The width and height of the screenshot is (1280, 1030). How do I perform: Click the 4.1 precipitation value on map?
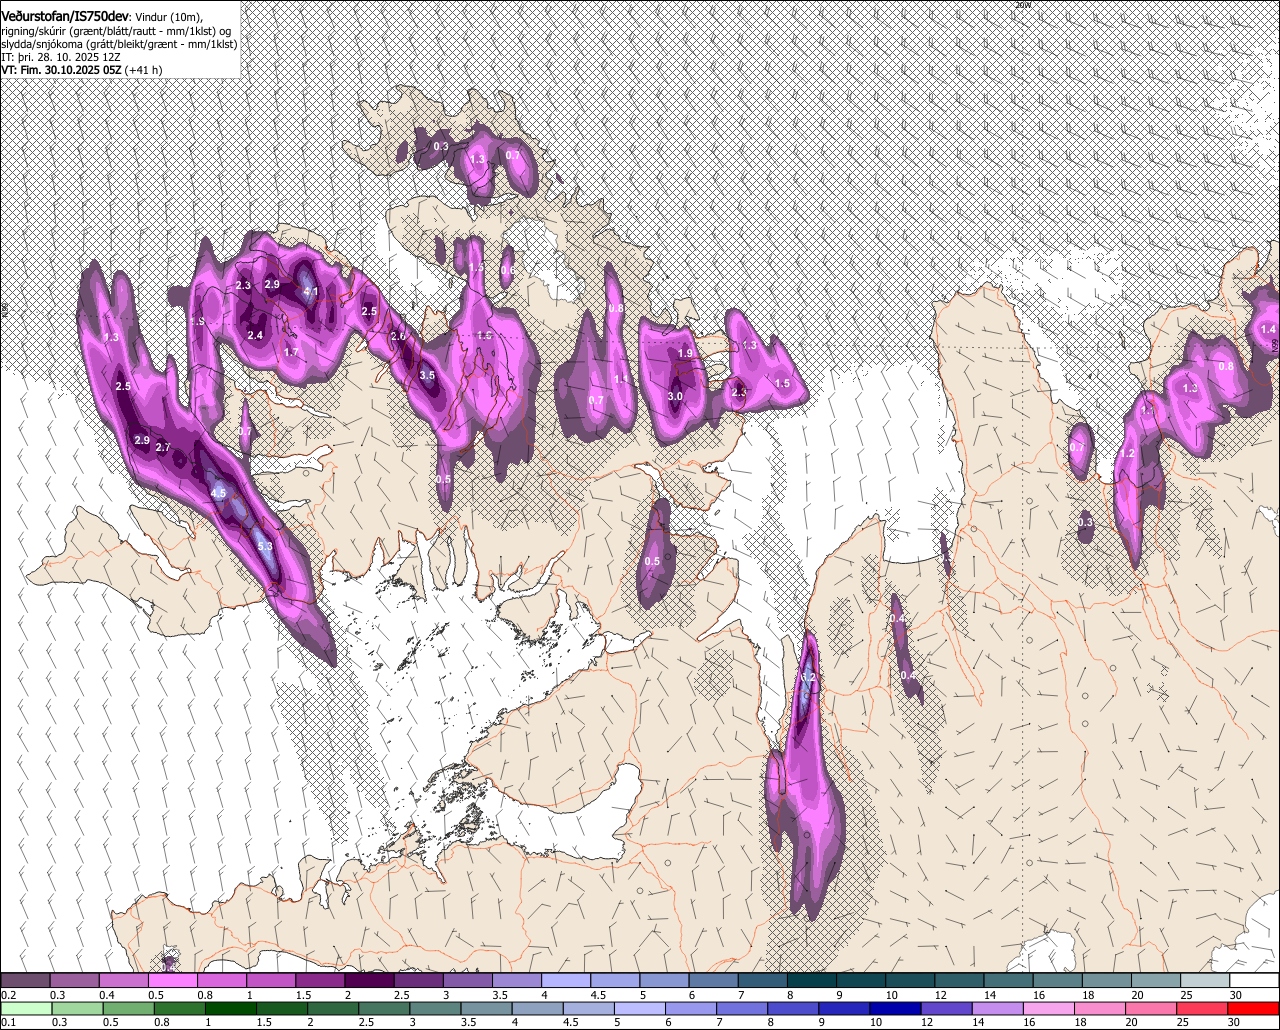pos(310,293)
